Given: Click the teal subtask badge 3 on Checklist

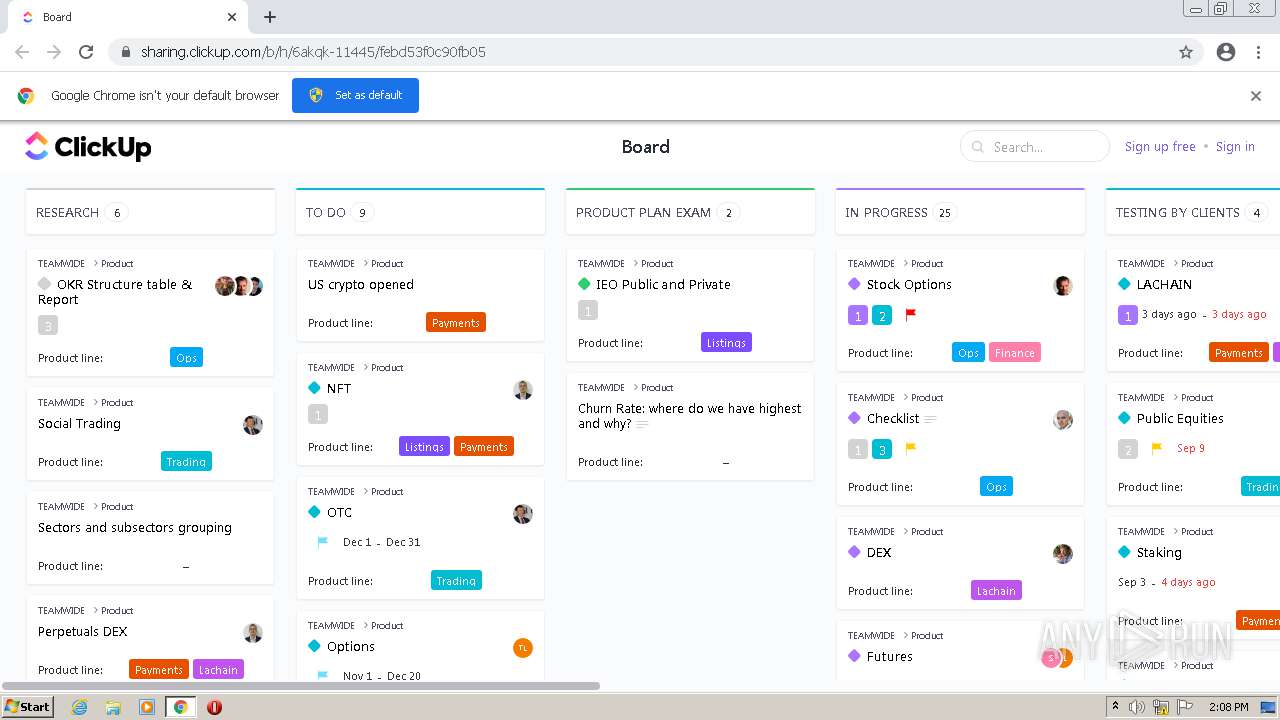Looking at the screenshot, I should point(882,450).
